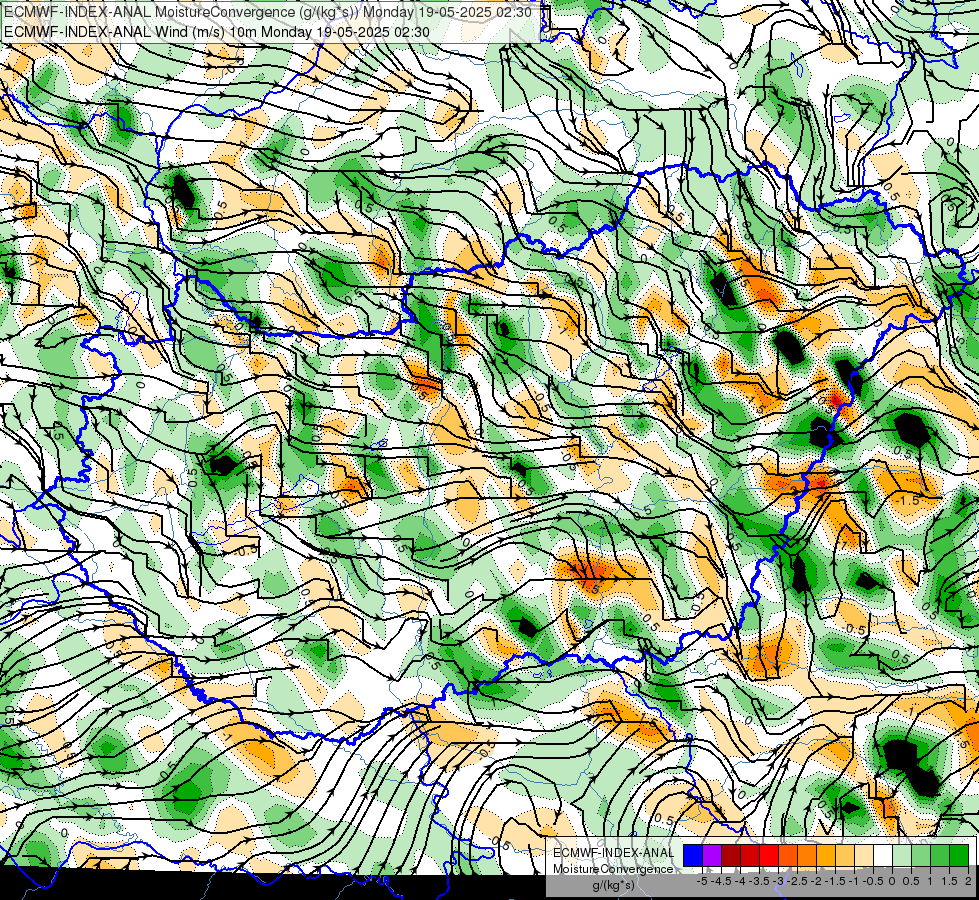Click the dark red legend swatch above -4
Image resolution: width=979 pixels, height=900 pixels.
click(x=731, y=855)
